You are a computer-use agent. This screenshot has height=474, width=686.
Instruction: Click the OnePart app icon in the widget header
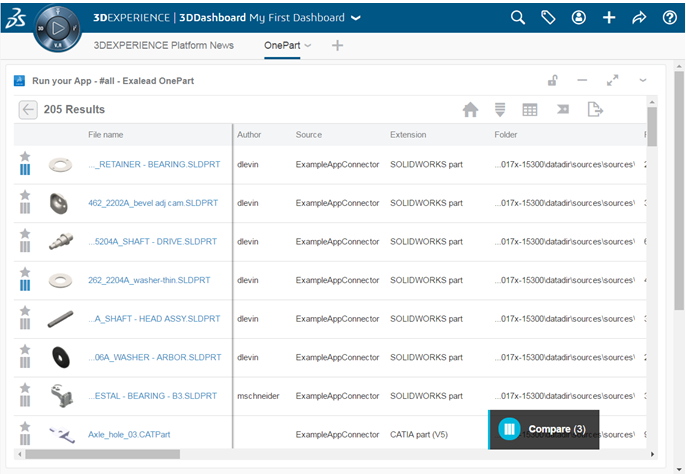point(19,81)
